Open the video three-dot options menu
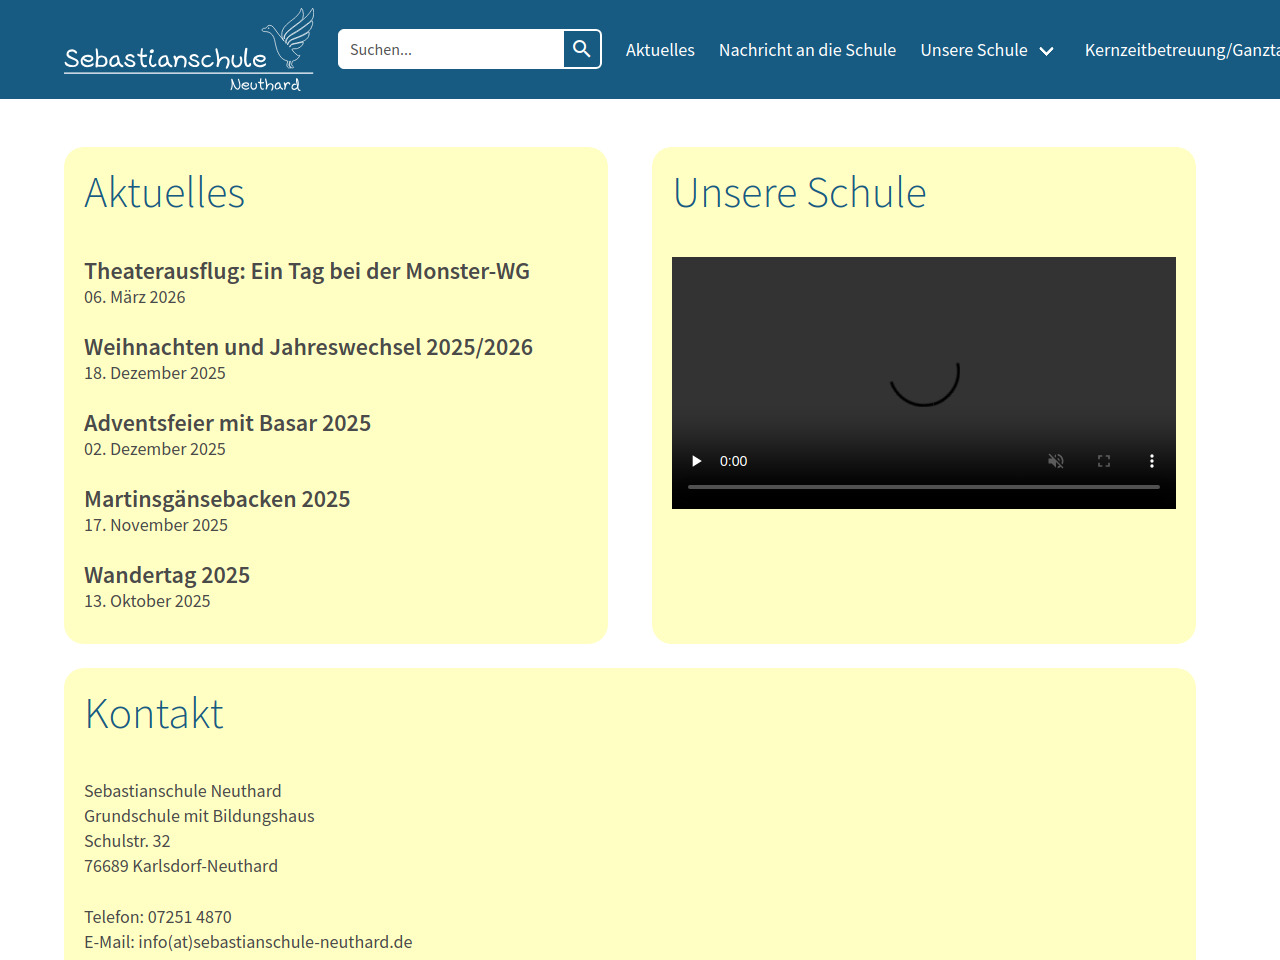Image resolution: width=1280 pixels, height=960 pixels. 1152,461
